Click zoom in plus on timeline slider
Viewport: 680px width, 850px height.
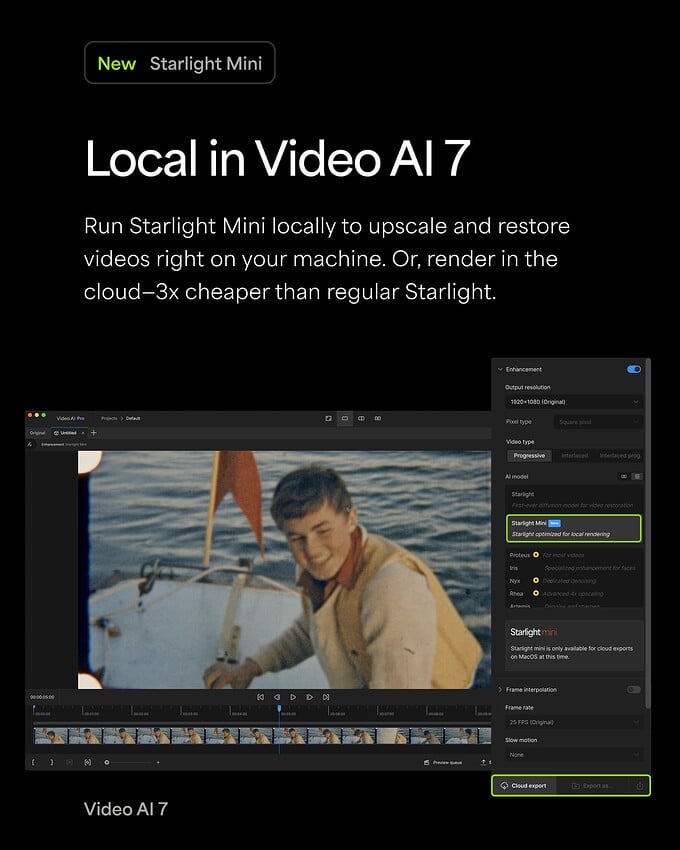(x=158, y=763)
